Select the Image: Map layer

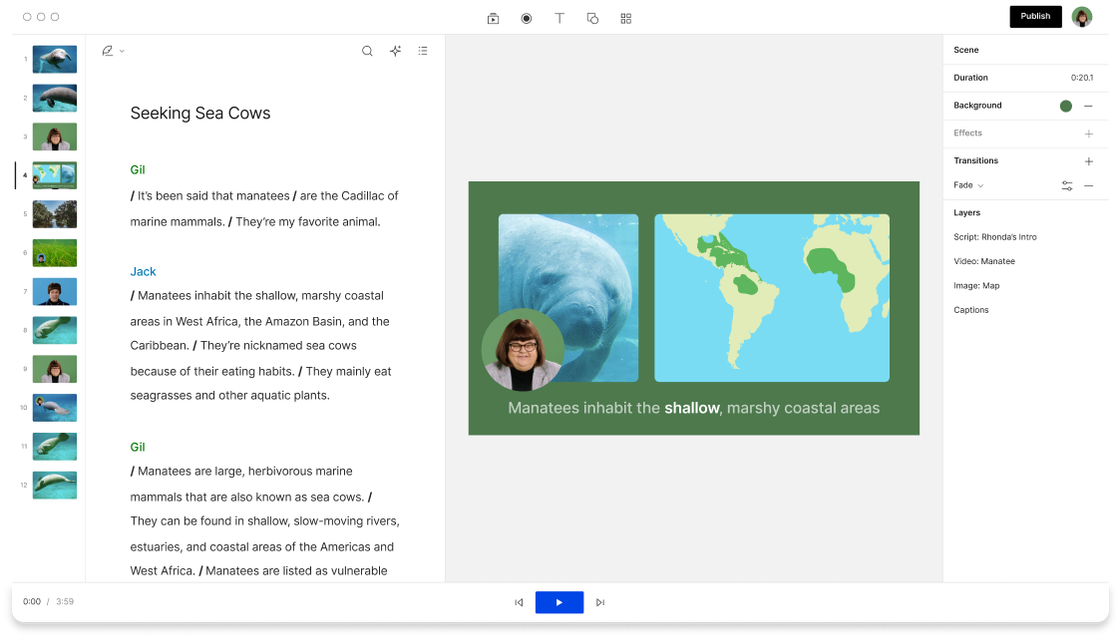tap(976, 286)
